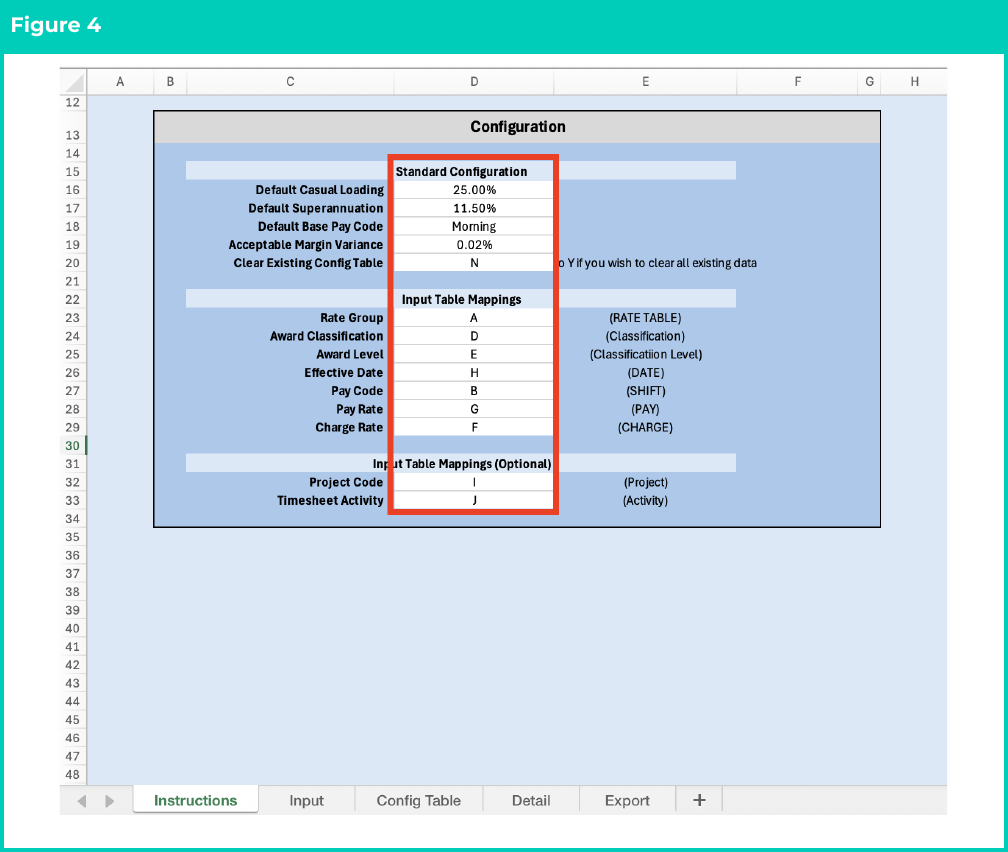The image size is (1008, 852).
Task: Click the Timesheet Activity label
Action: tap(330, 500)
